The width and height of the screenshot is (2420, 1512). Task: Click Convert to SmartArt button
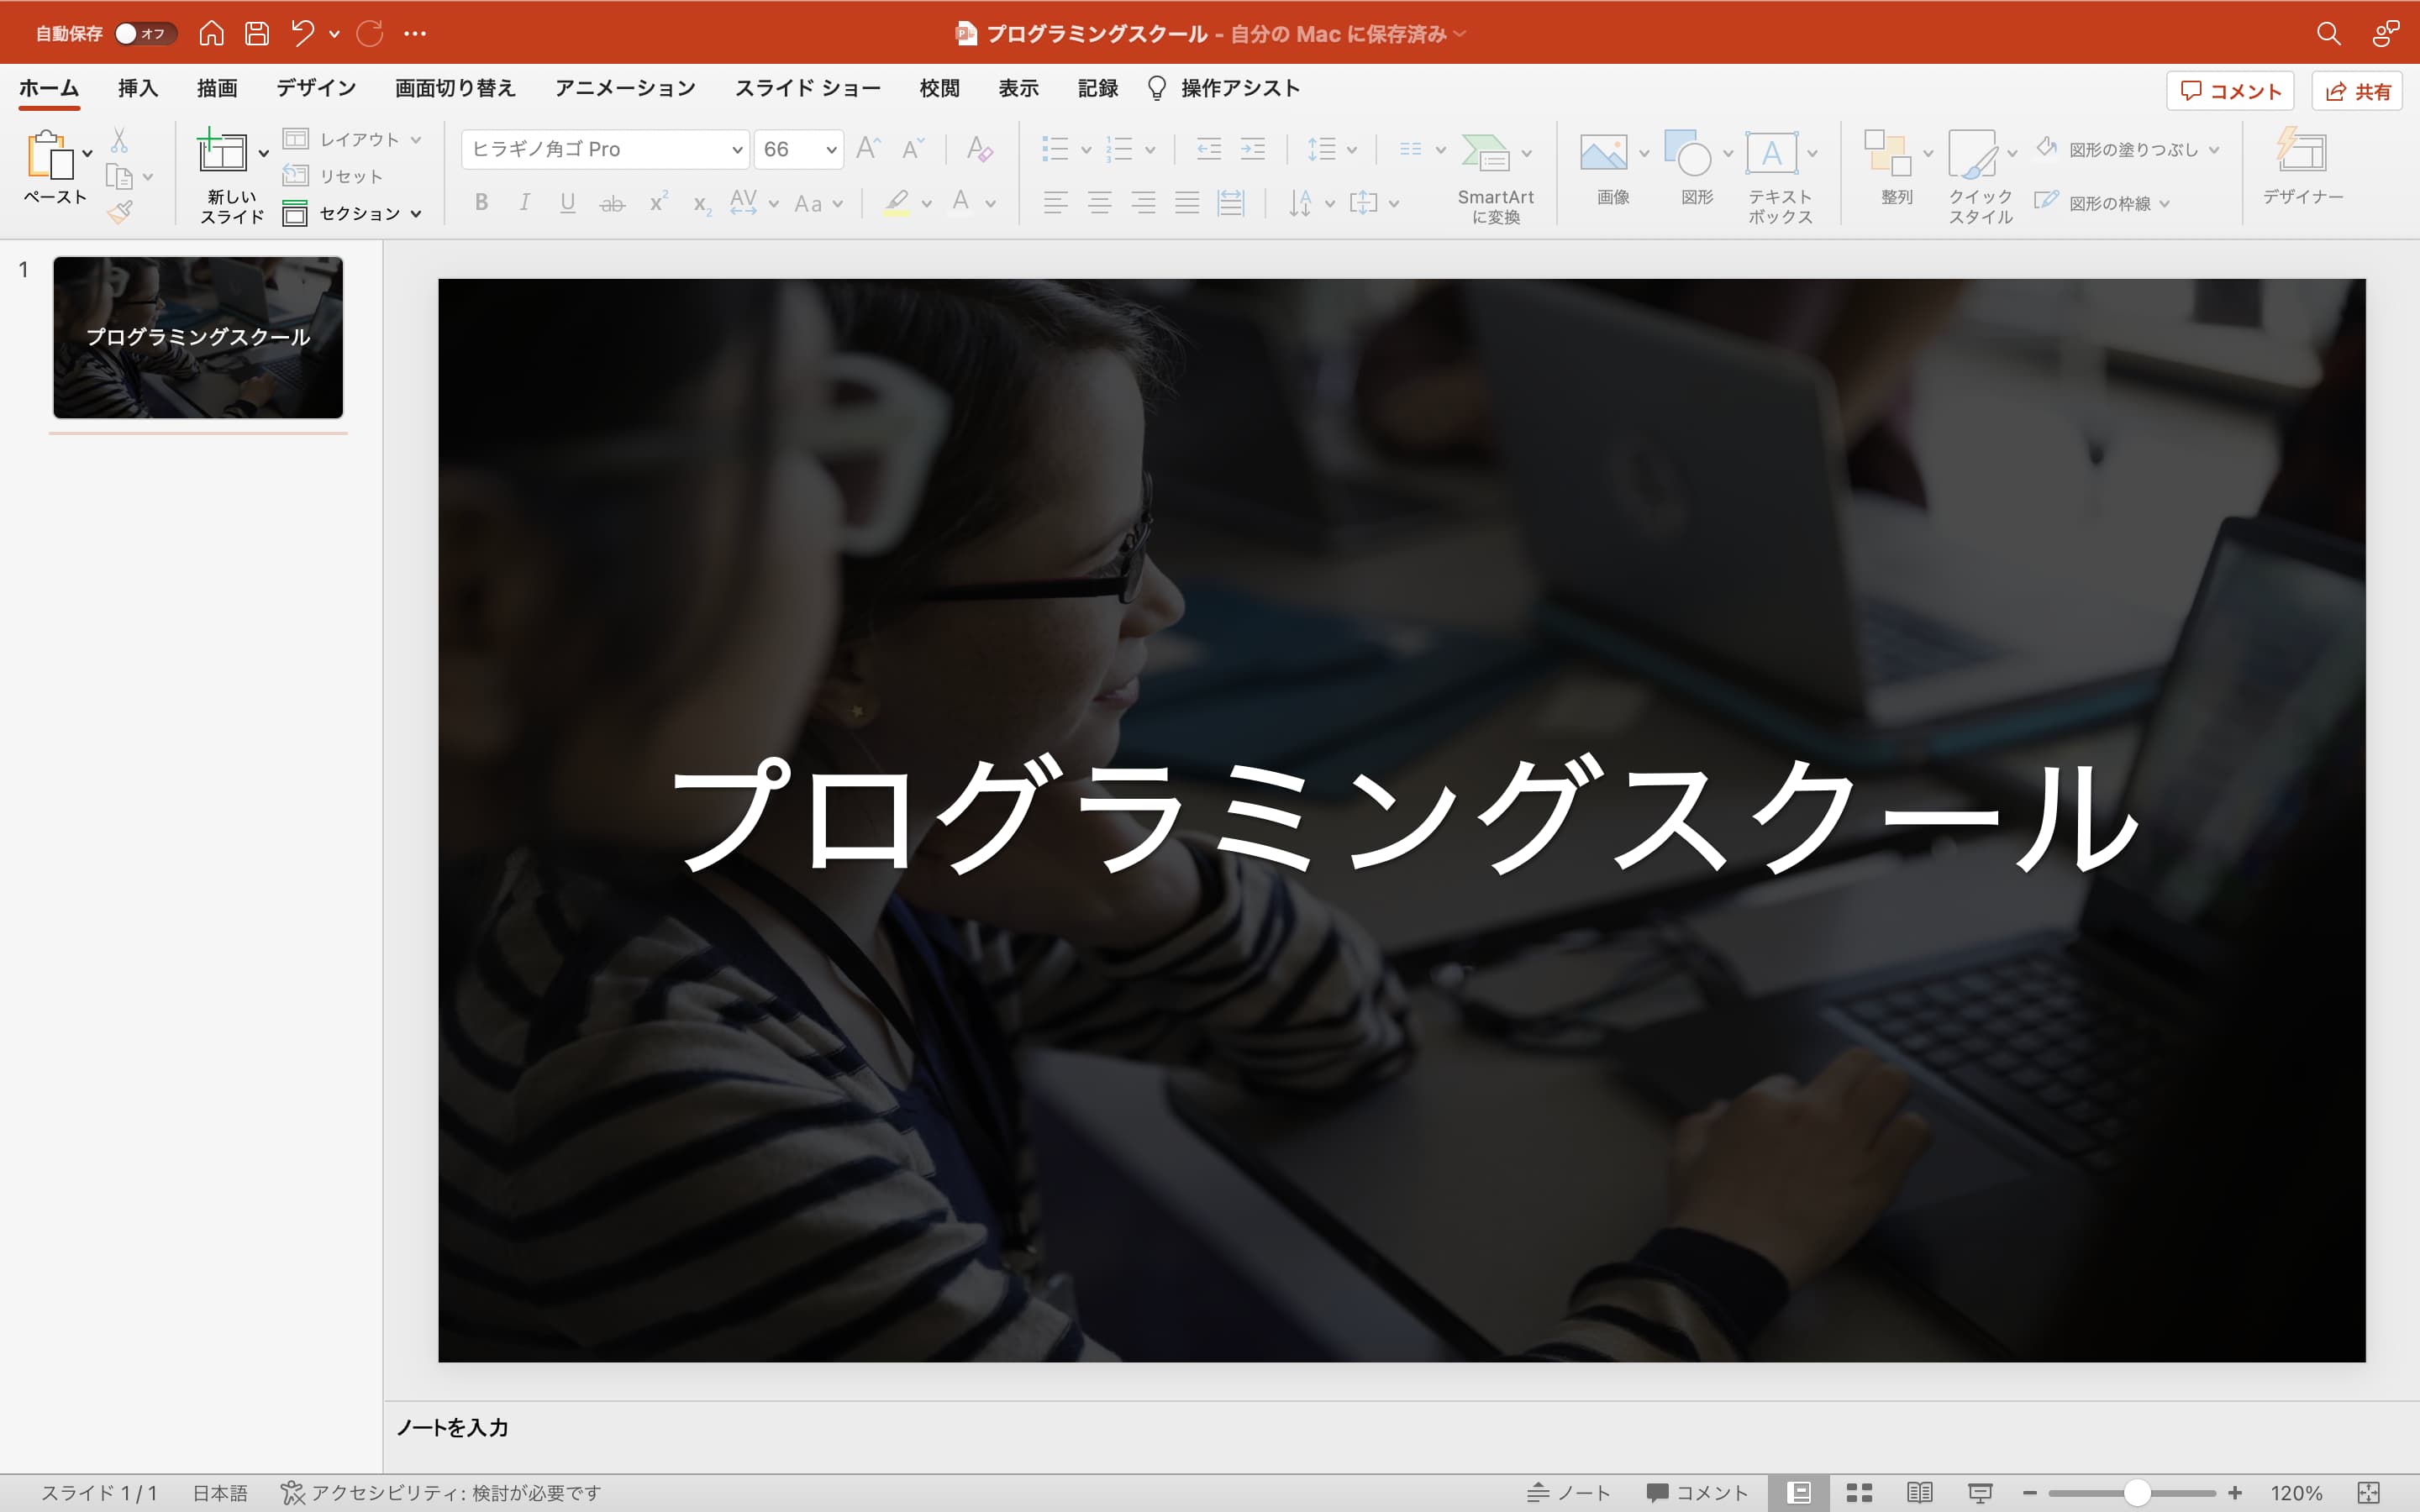[x=1495, y=178]
